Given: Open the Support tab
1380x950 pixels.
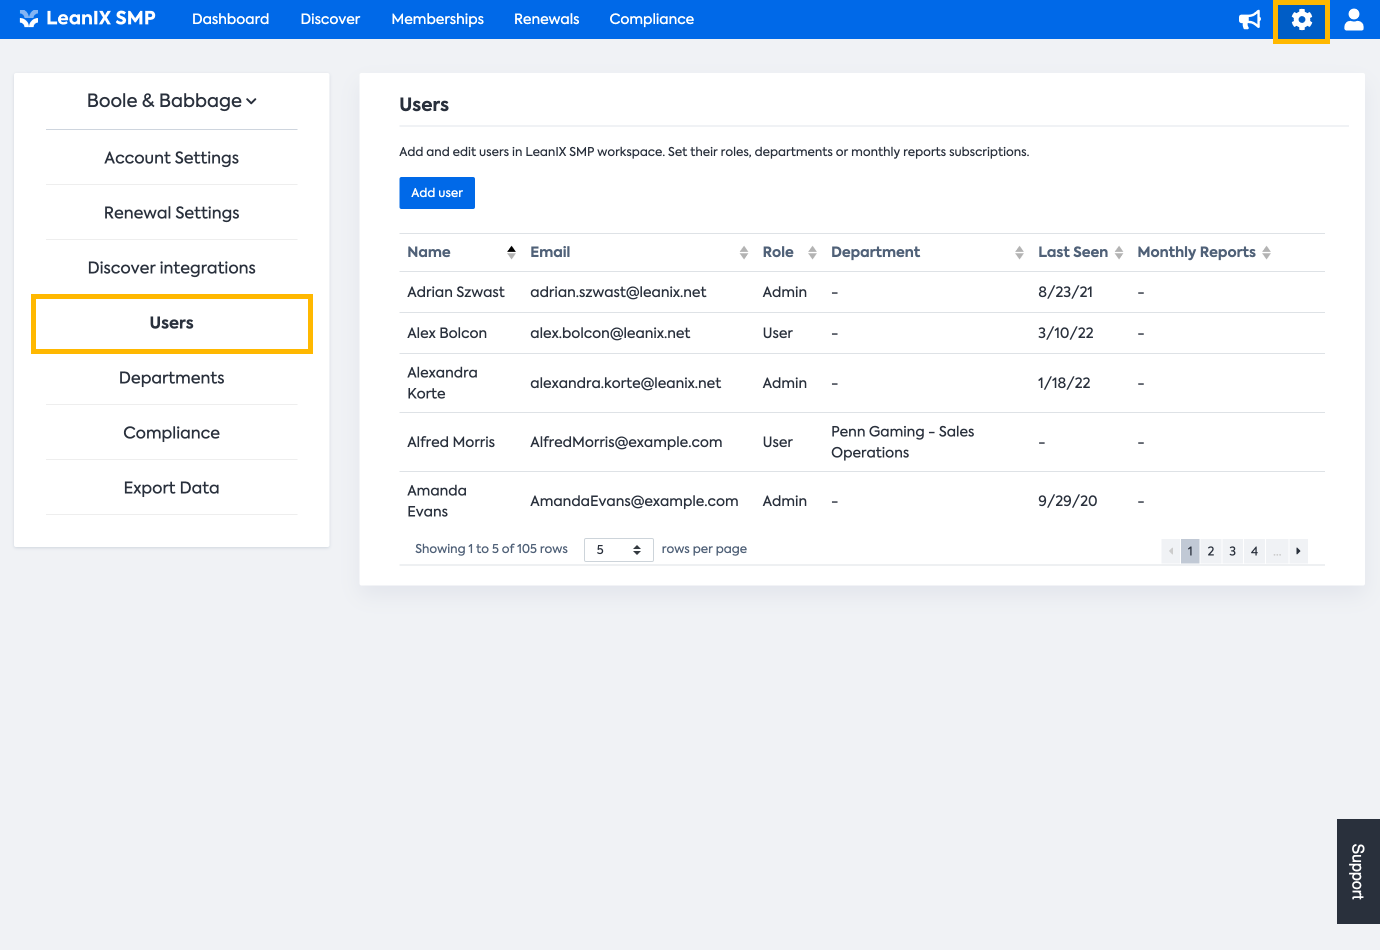Looking at the screenshot, I should pos(1358,872).
